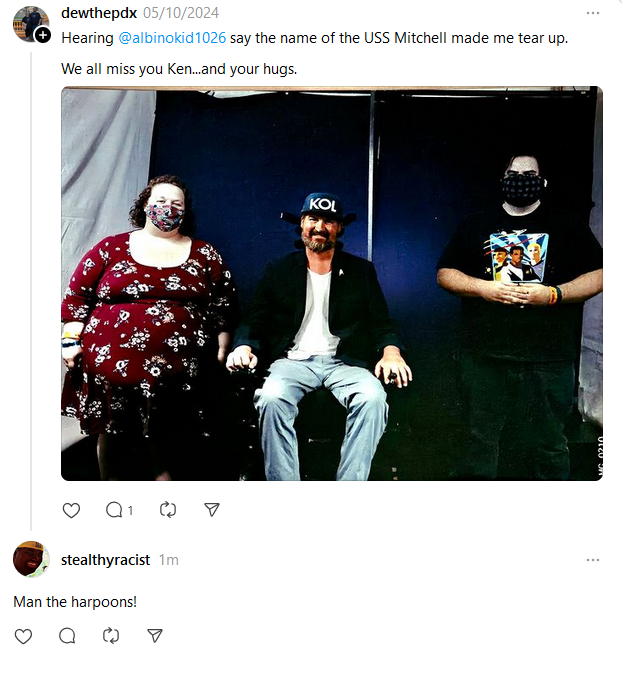Select the 'Man the harpoons!' reply text

point(75,602)
